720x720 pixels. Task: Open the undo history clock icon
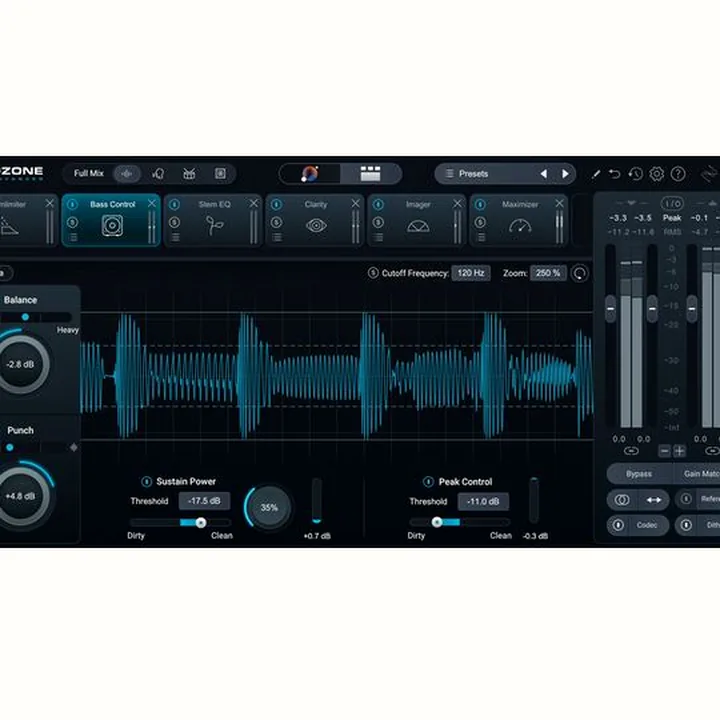pos(636,174)
